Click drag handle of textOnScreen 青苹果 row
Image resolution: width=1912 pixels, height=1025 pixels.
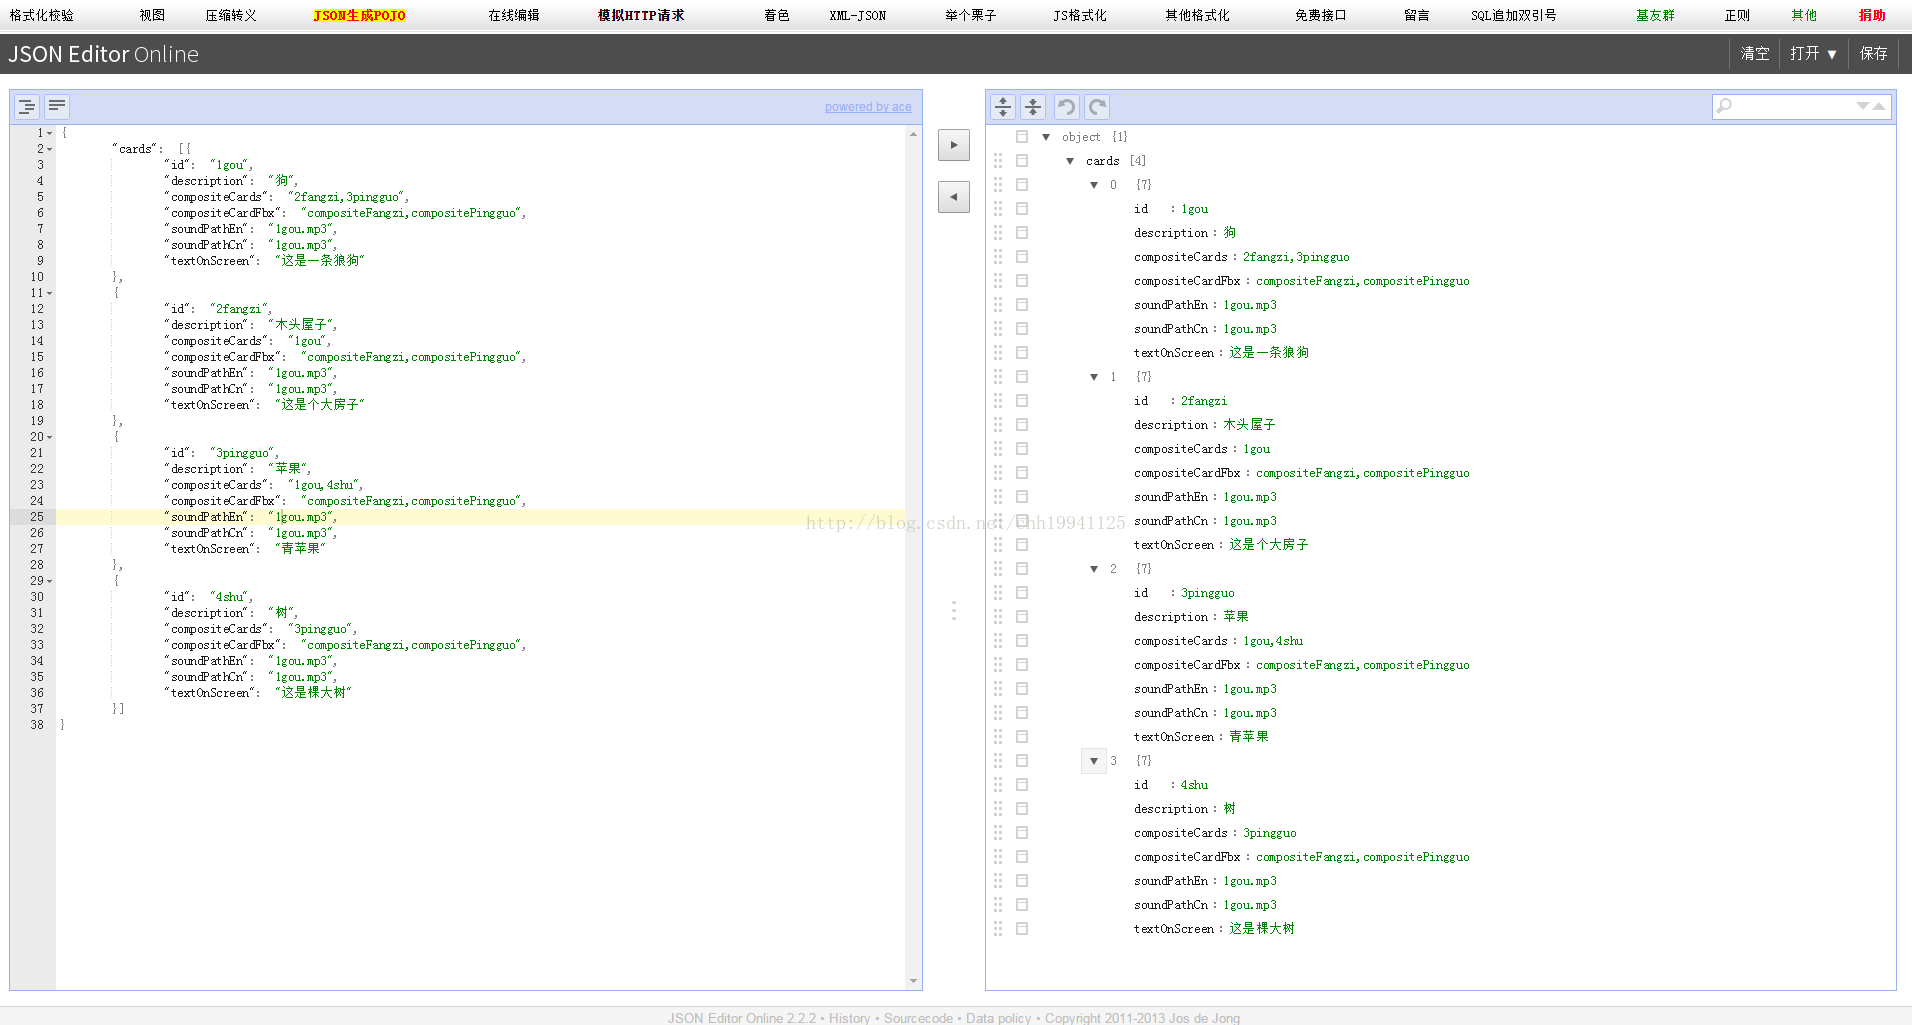[x=998, y=737]
